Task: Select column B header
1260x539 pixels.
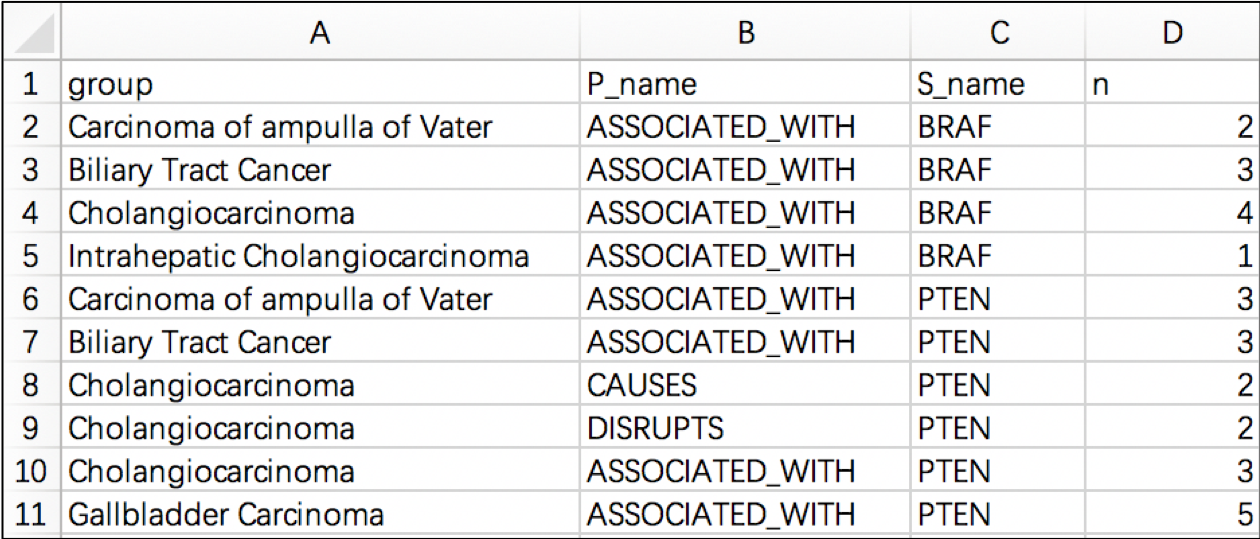Action: pyautogui.click(x=744, y=33)
